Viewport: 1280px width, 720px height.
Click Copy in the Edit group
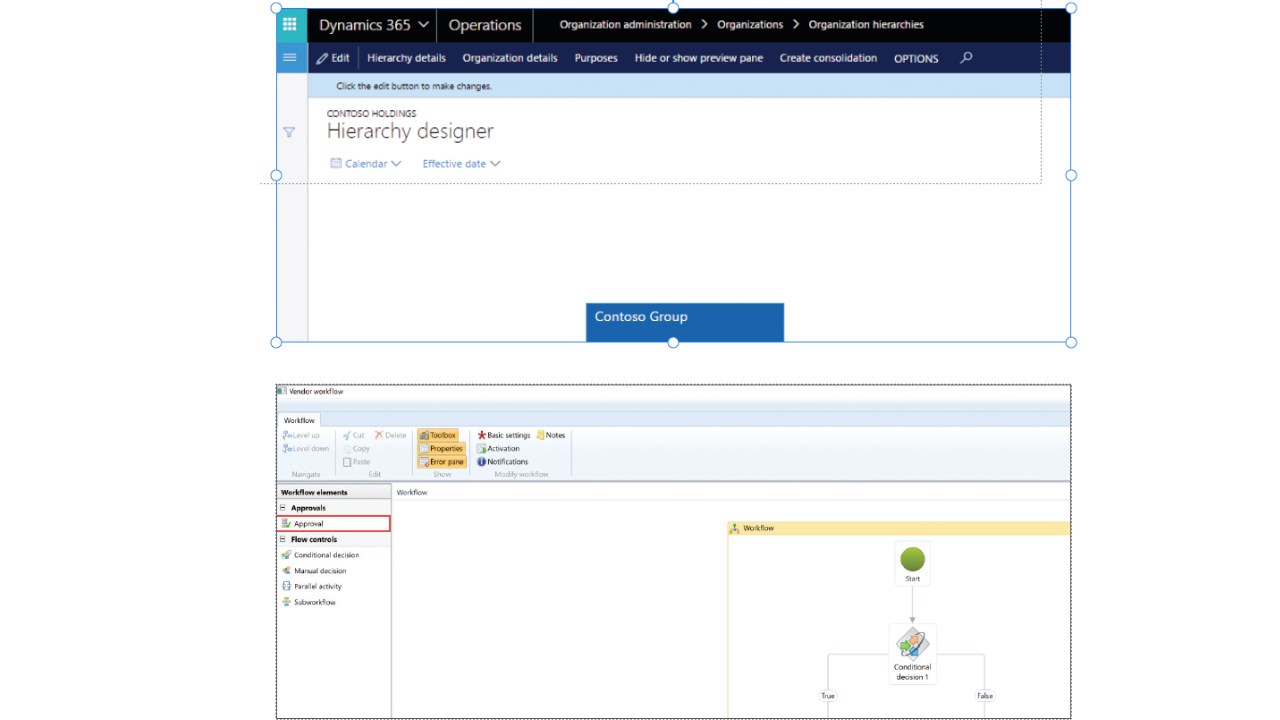[x=356, y=448]
